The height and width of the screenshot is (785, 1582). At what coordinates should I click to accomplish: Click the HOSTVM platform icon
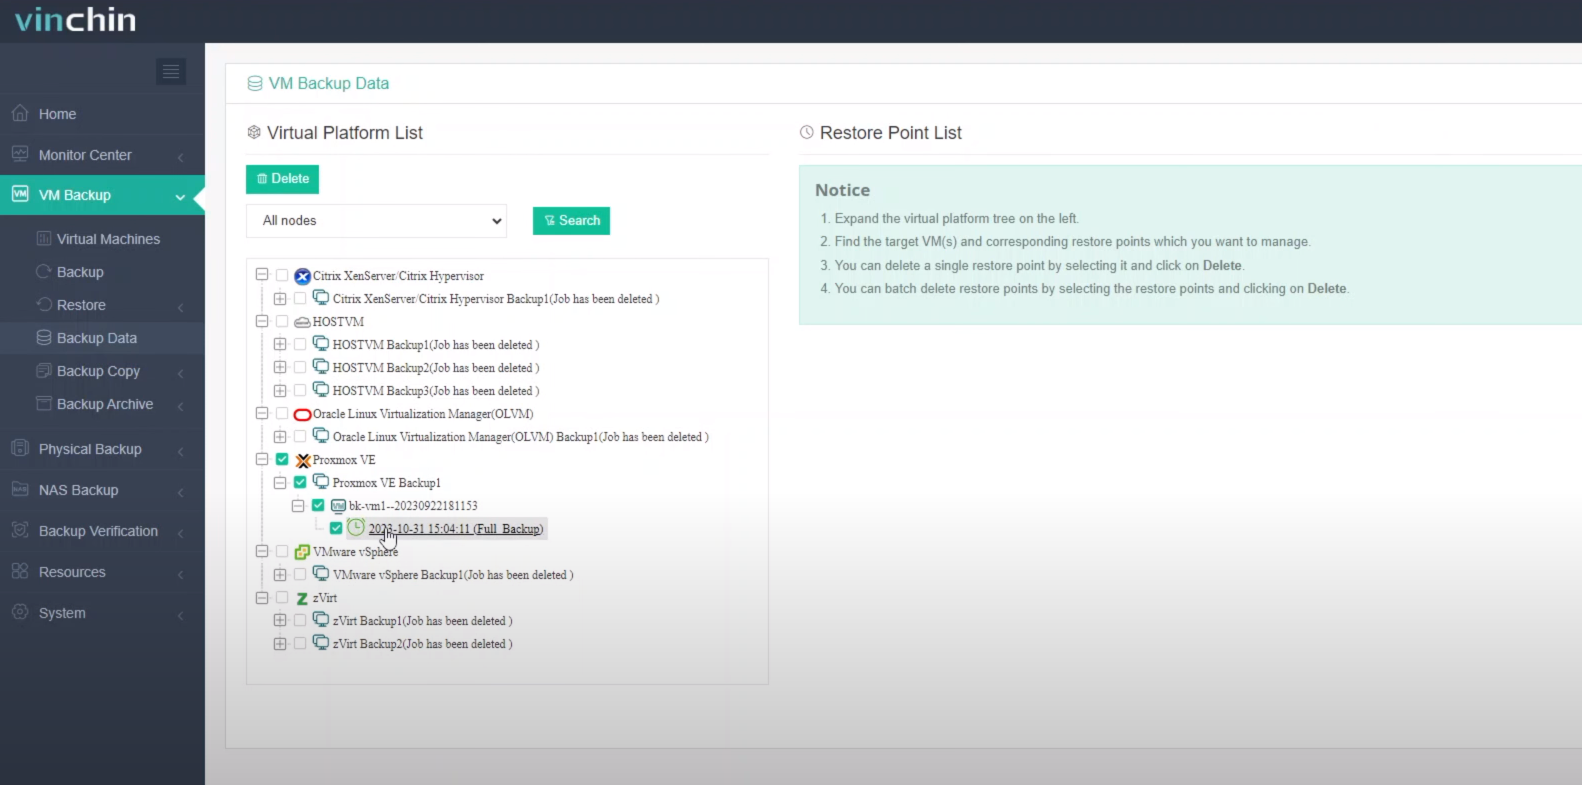point(302,322)
